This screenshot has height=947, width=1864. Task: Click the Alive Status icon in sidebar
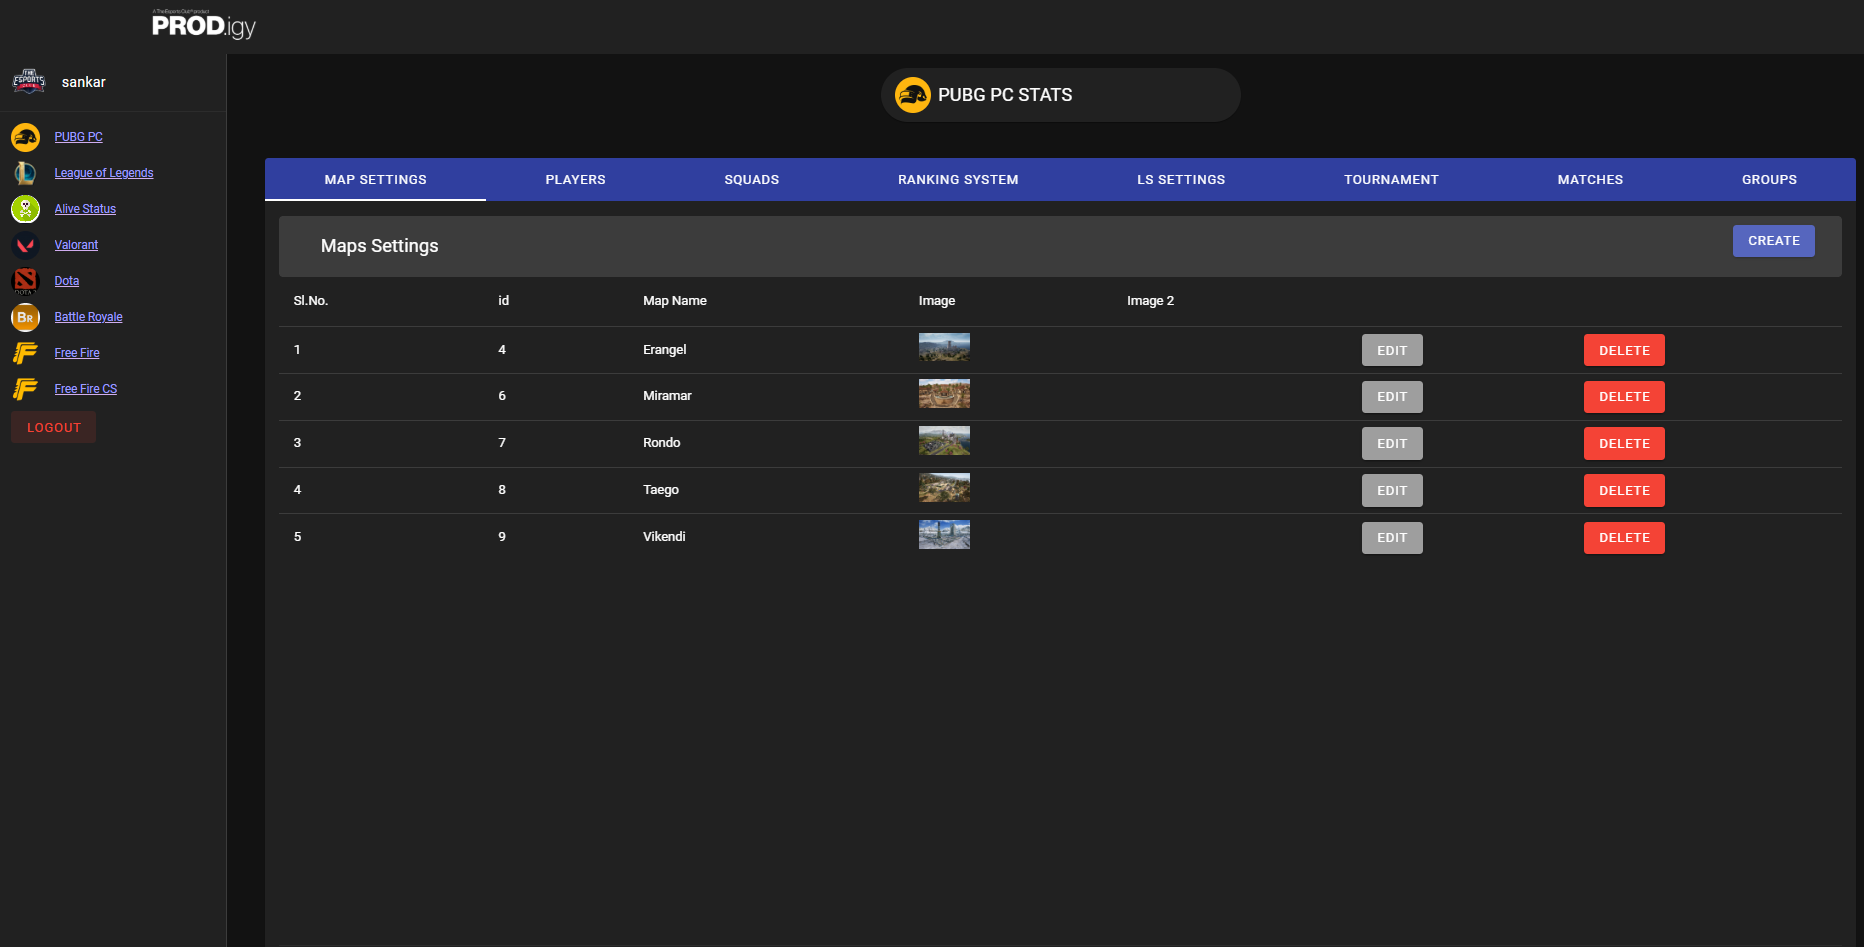pos(25,209)
